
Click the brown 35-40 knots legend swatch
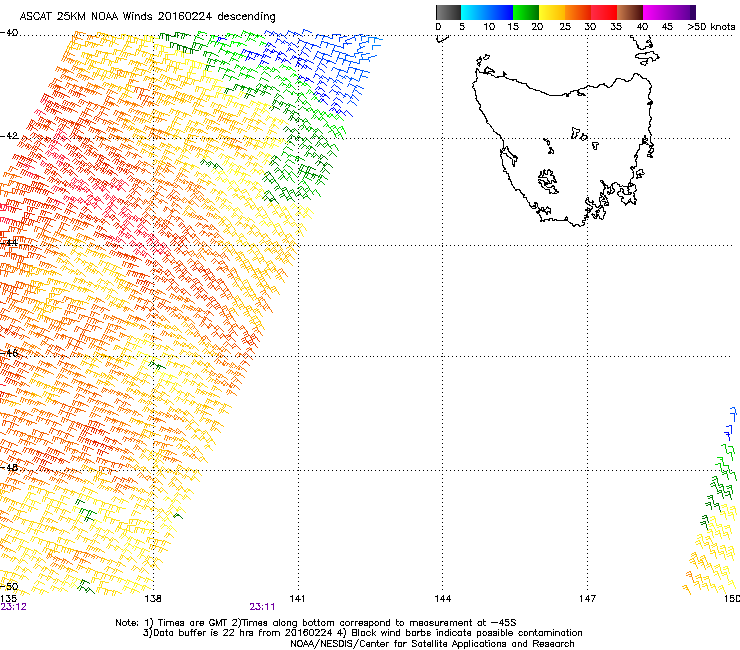630,12
